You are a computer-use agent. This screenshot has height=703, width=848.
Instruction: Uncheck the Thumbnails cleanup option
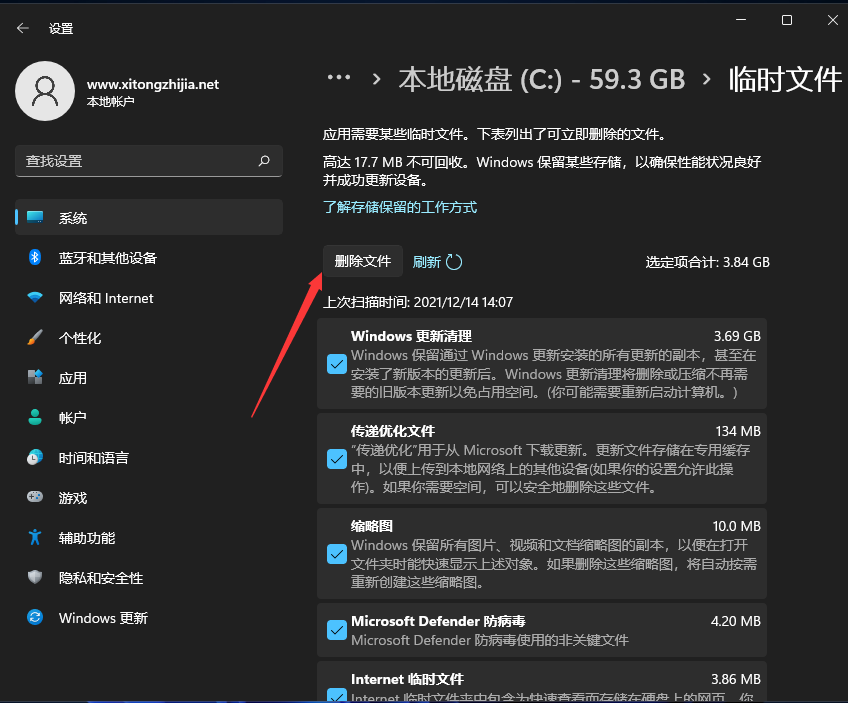pyautogui.click(x=337, y=553)
